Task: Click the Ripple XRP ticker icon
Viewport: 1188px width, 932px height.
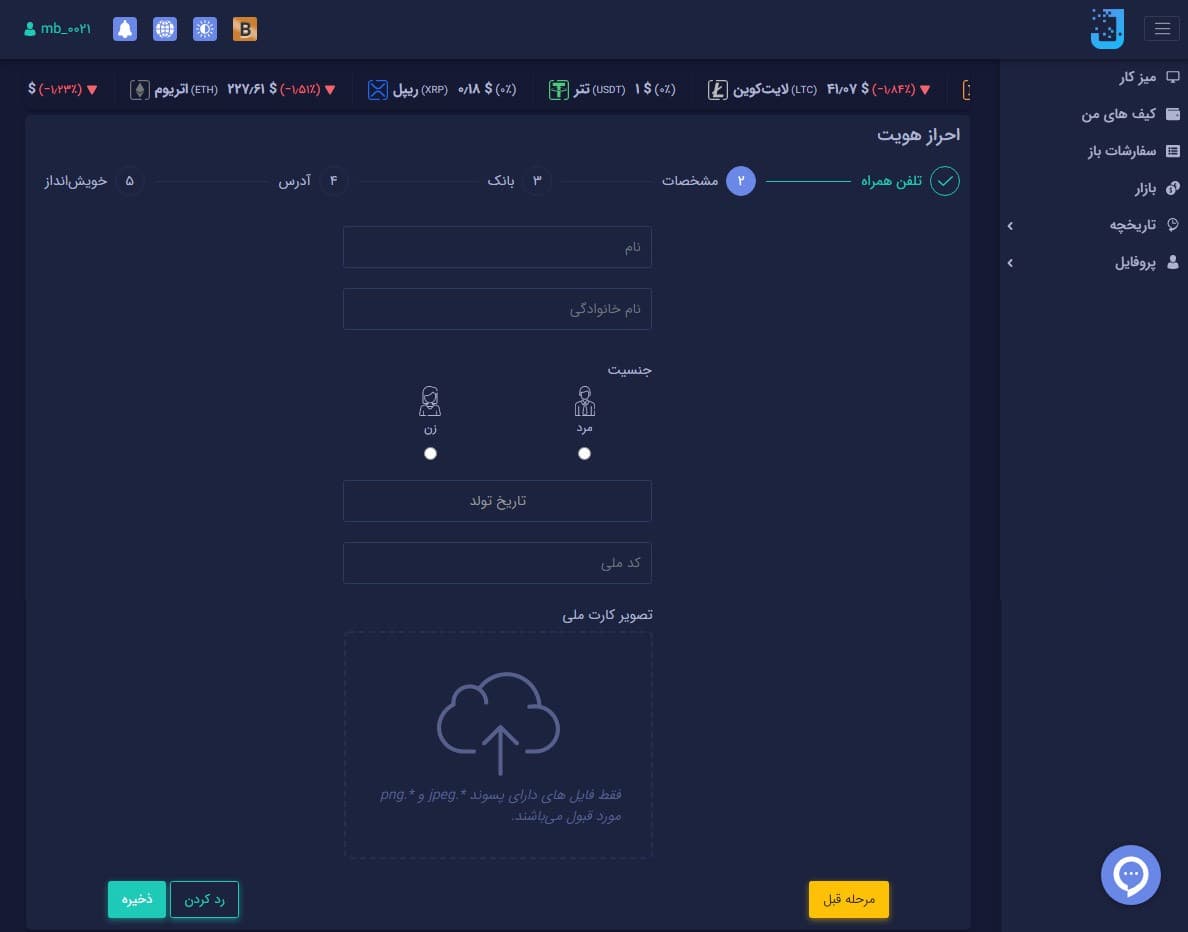Action: coord(377,89)
